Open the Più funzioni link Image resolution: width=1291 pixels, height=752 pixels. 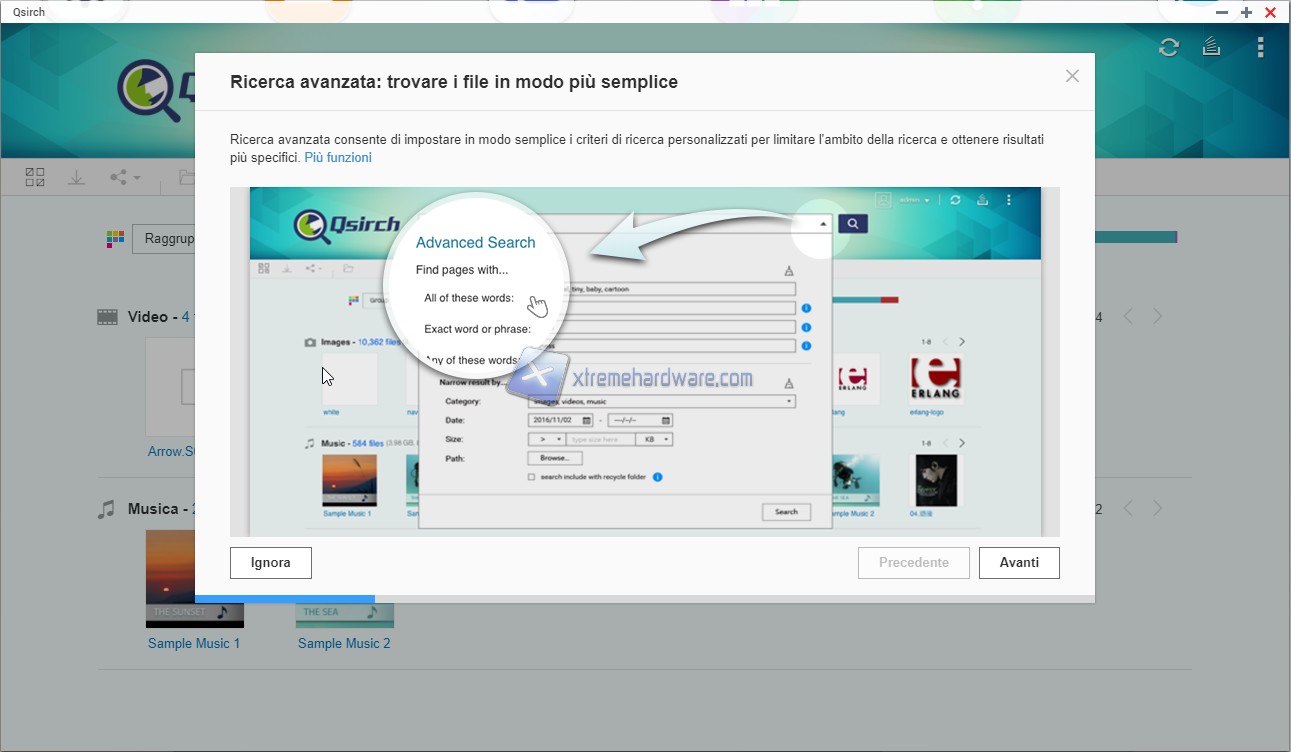[x=338, y=158]
